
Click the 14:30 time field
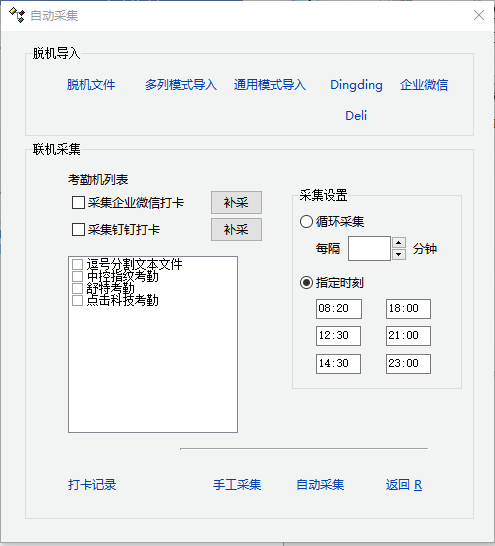338,364
